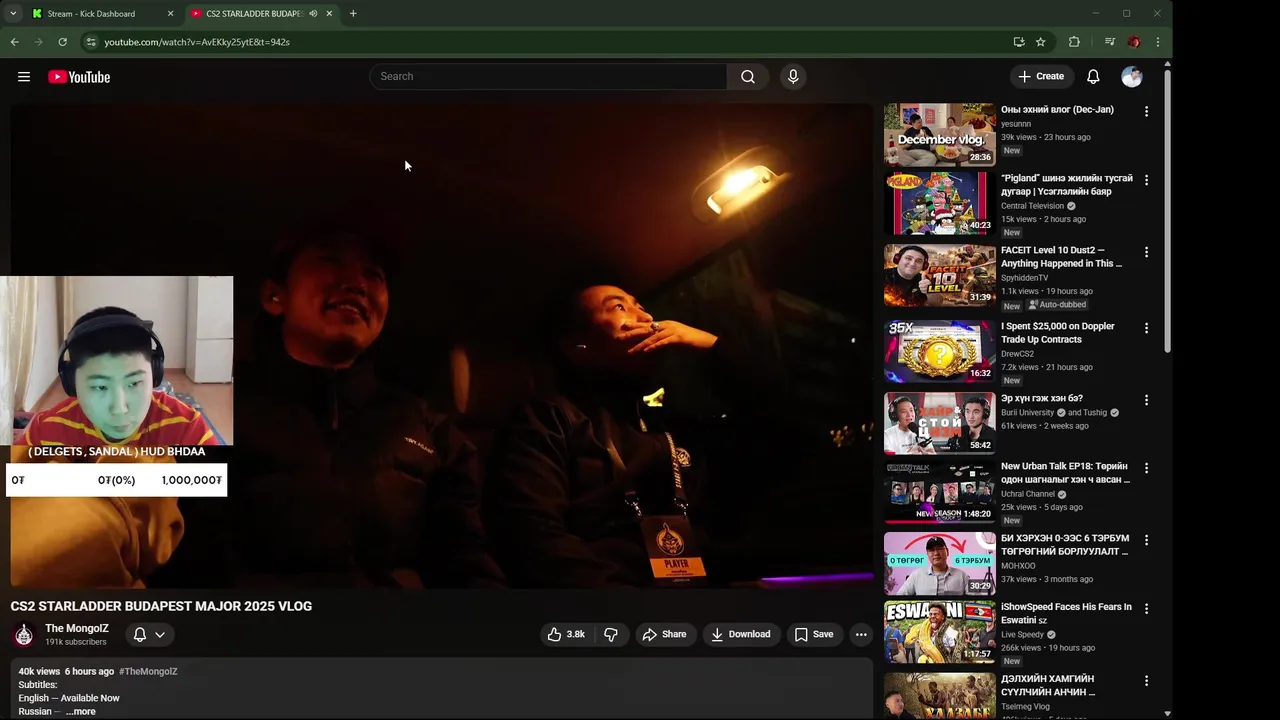Share the video
Viewport: 1280px width, 720px height.
[665, 634]
